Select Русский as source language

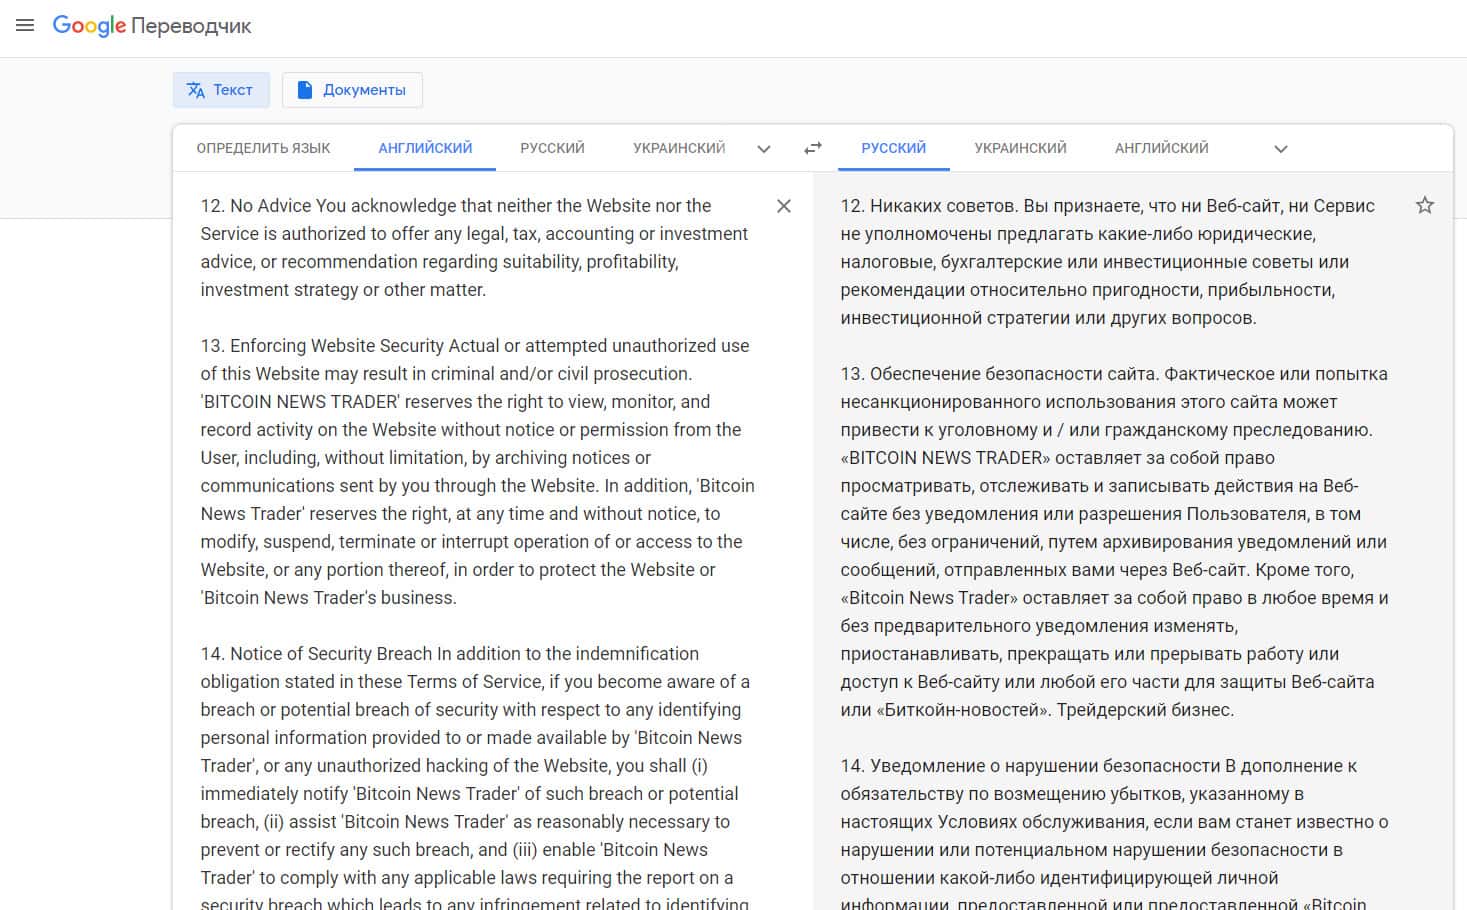point(552,148)
